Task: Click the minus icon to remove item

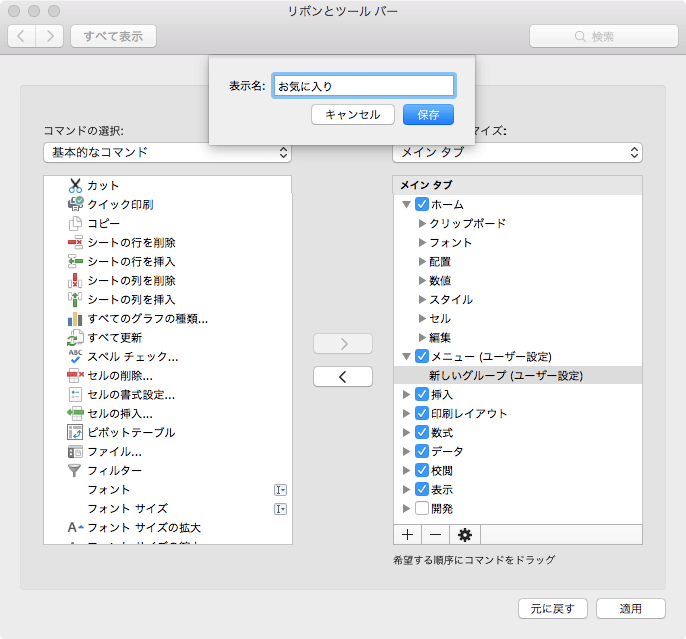Action: point(435,534)
